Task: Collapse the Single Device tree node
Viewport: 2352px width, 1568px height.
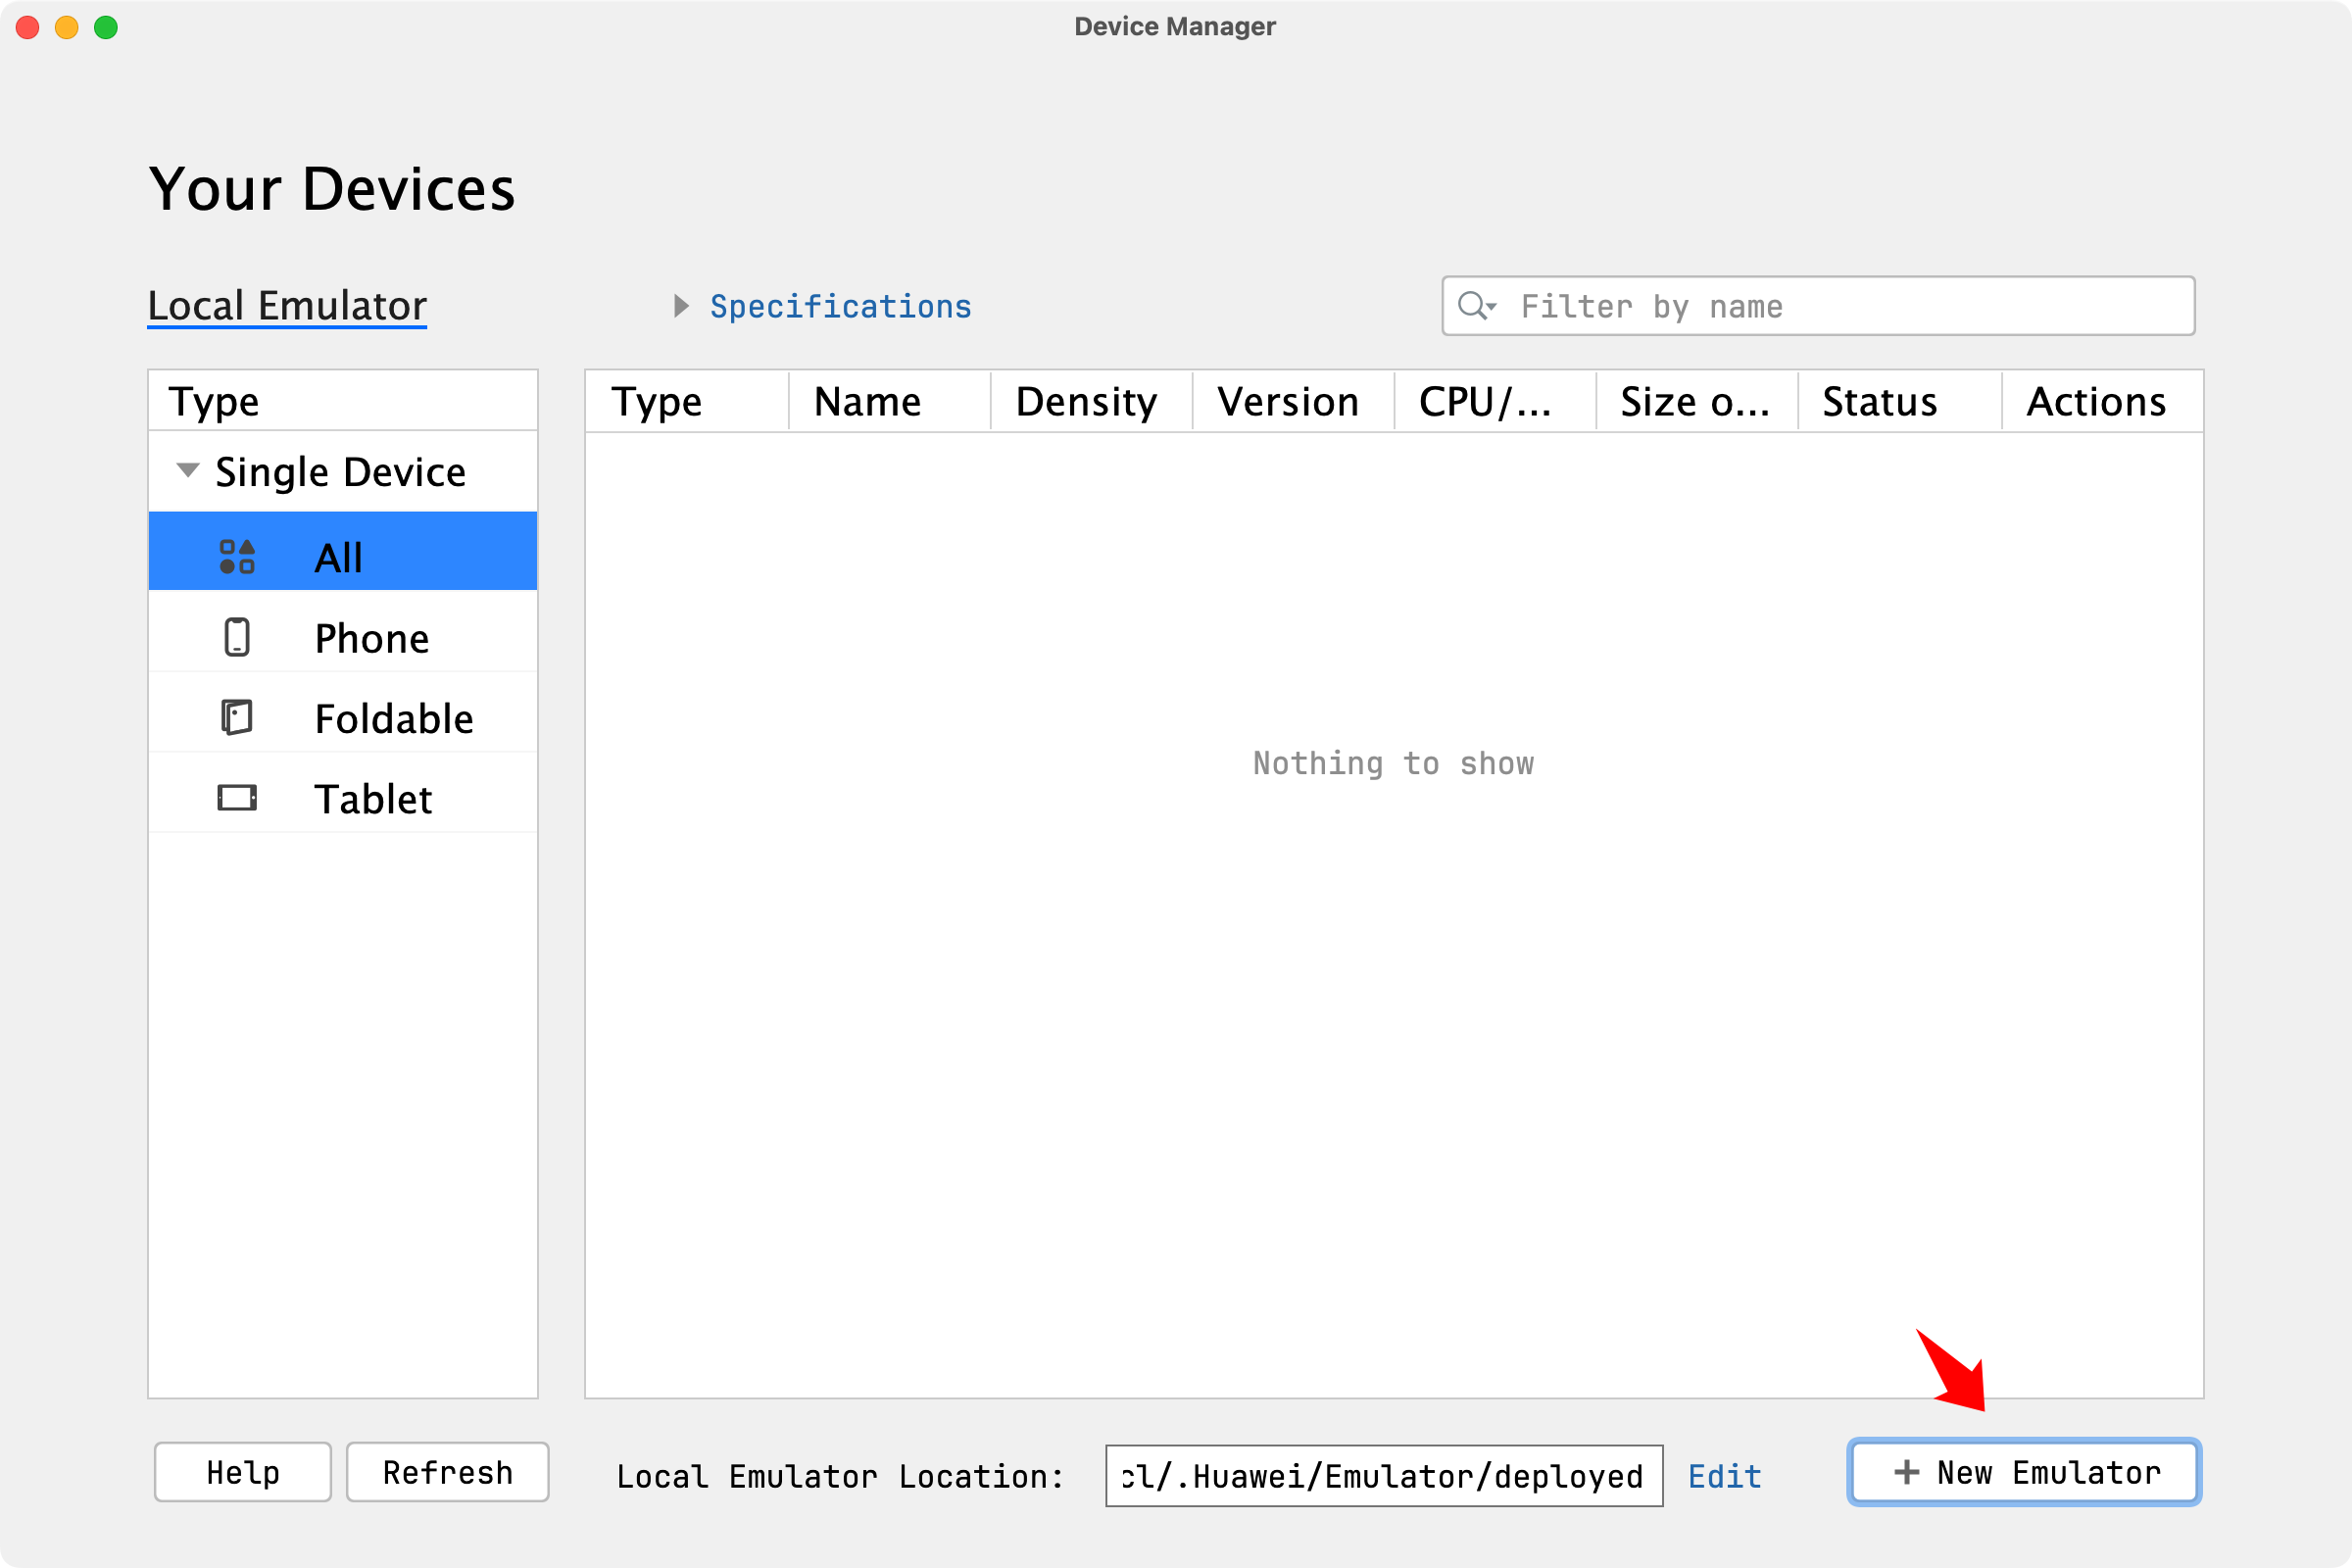Action: 185,470
